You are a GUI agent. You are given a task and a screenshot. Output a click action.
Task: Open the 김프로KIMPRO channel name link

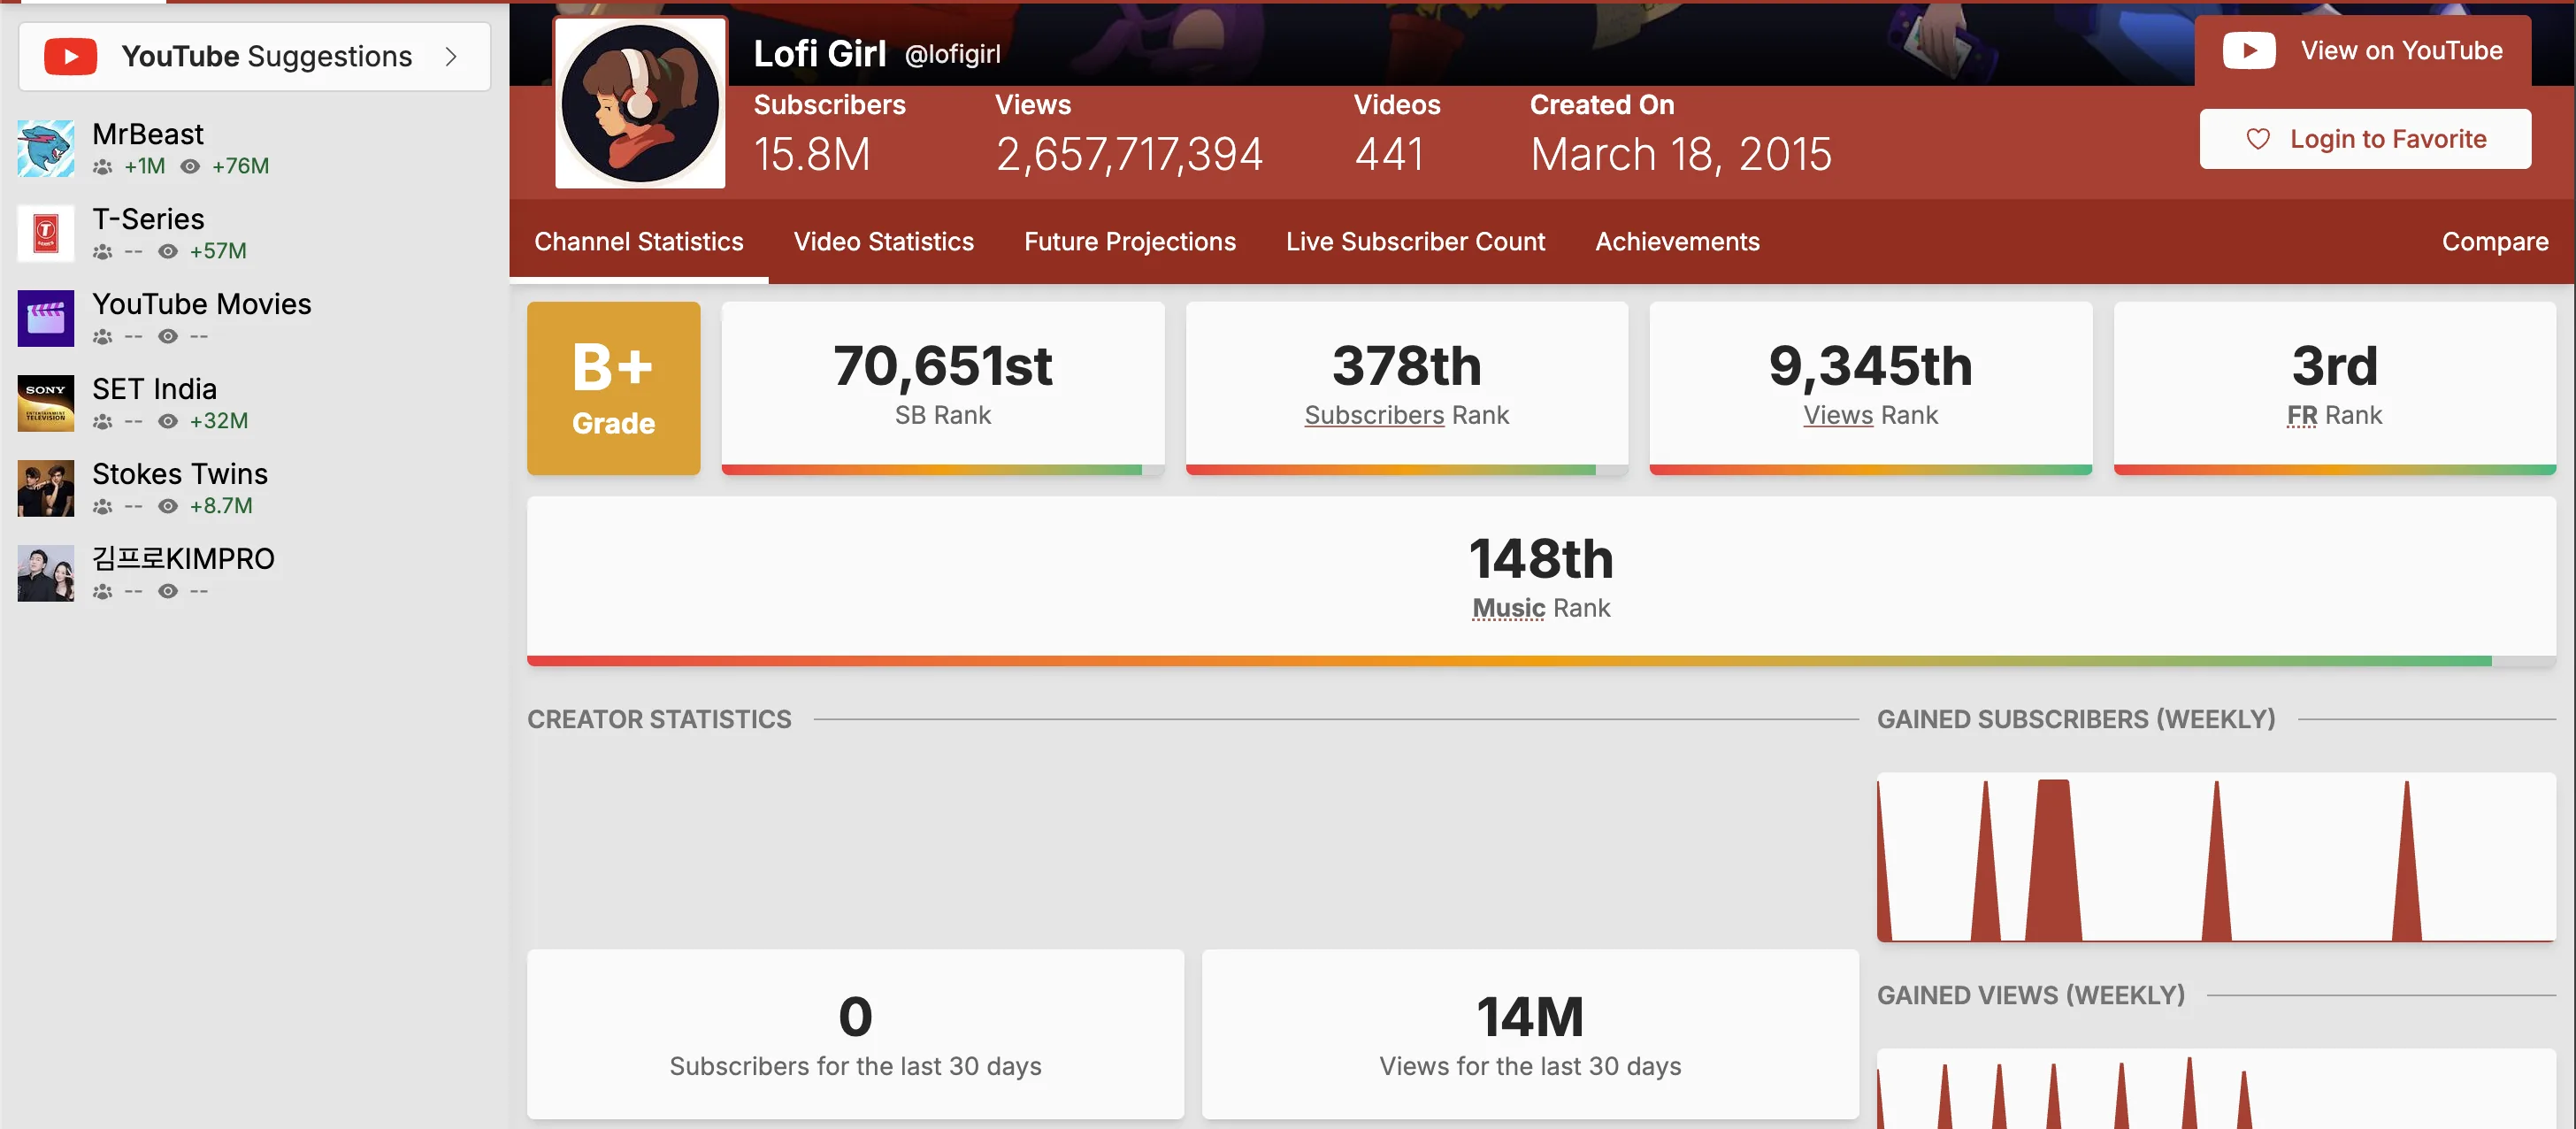pyautogui.click(x=183, y=559)
